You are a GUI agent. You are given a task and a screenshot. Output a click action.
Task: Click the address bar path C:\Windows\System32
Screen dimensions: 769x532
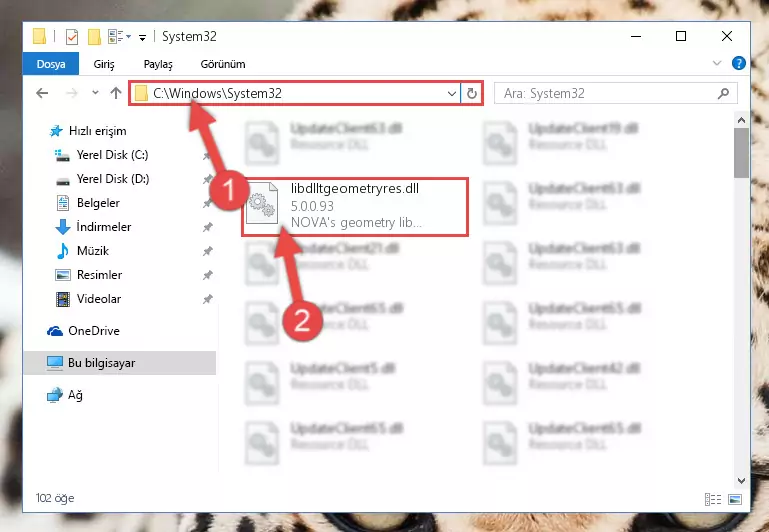(x=217, y=93)
